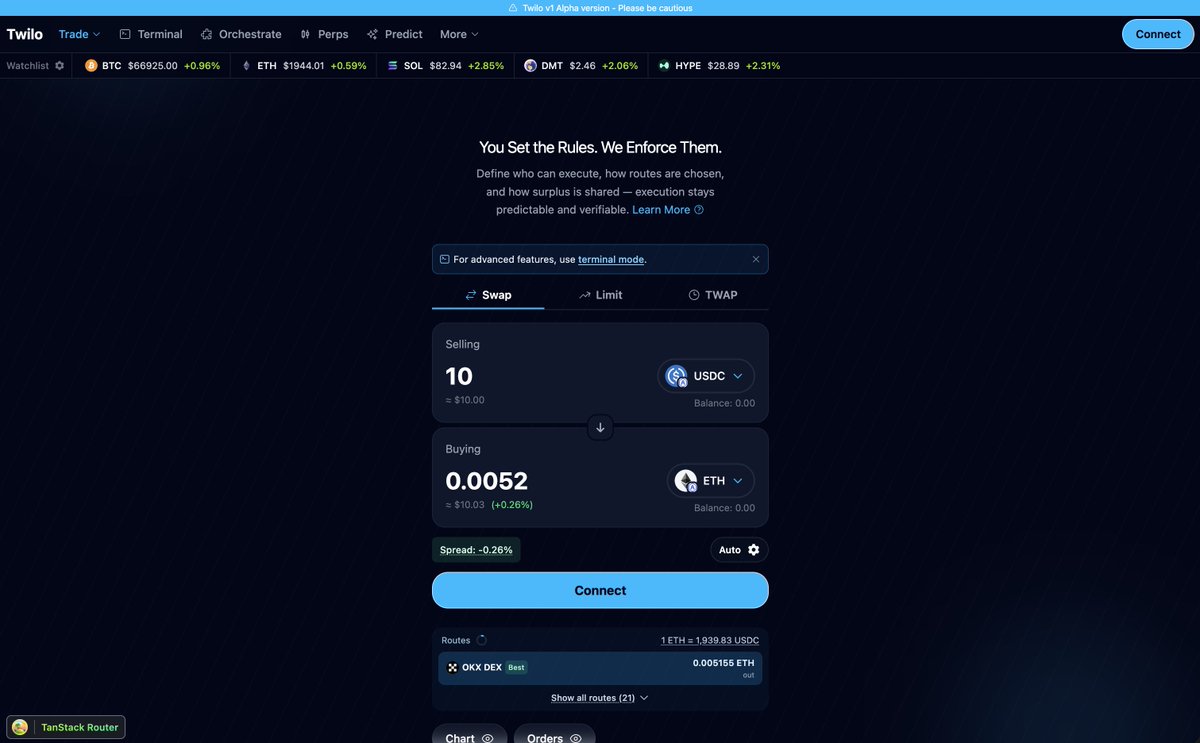Click the ETH price $1944.01
The height and width of the screenshot is (743, 1200).
coord(303,65)
